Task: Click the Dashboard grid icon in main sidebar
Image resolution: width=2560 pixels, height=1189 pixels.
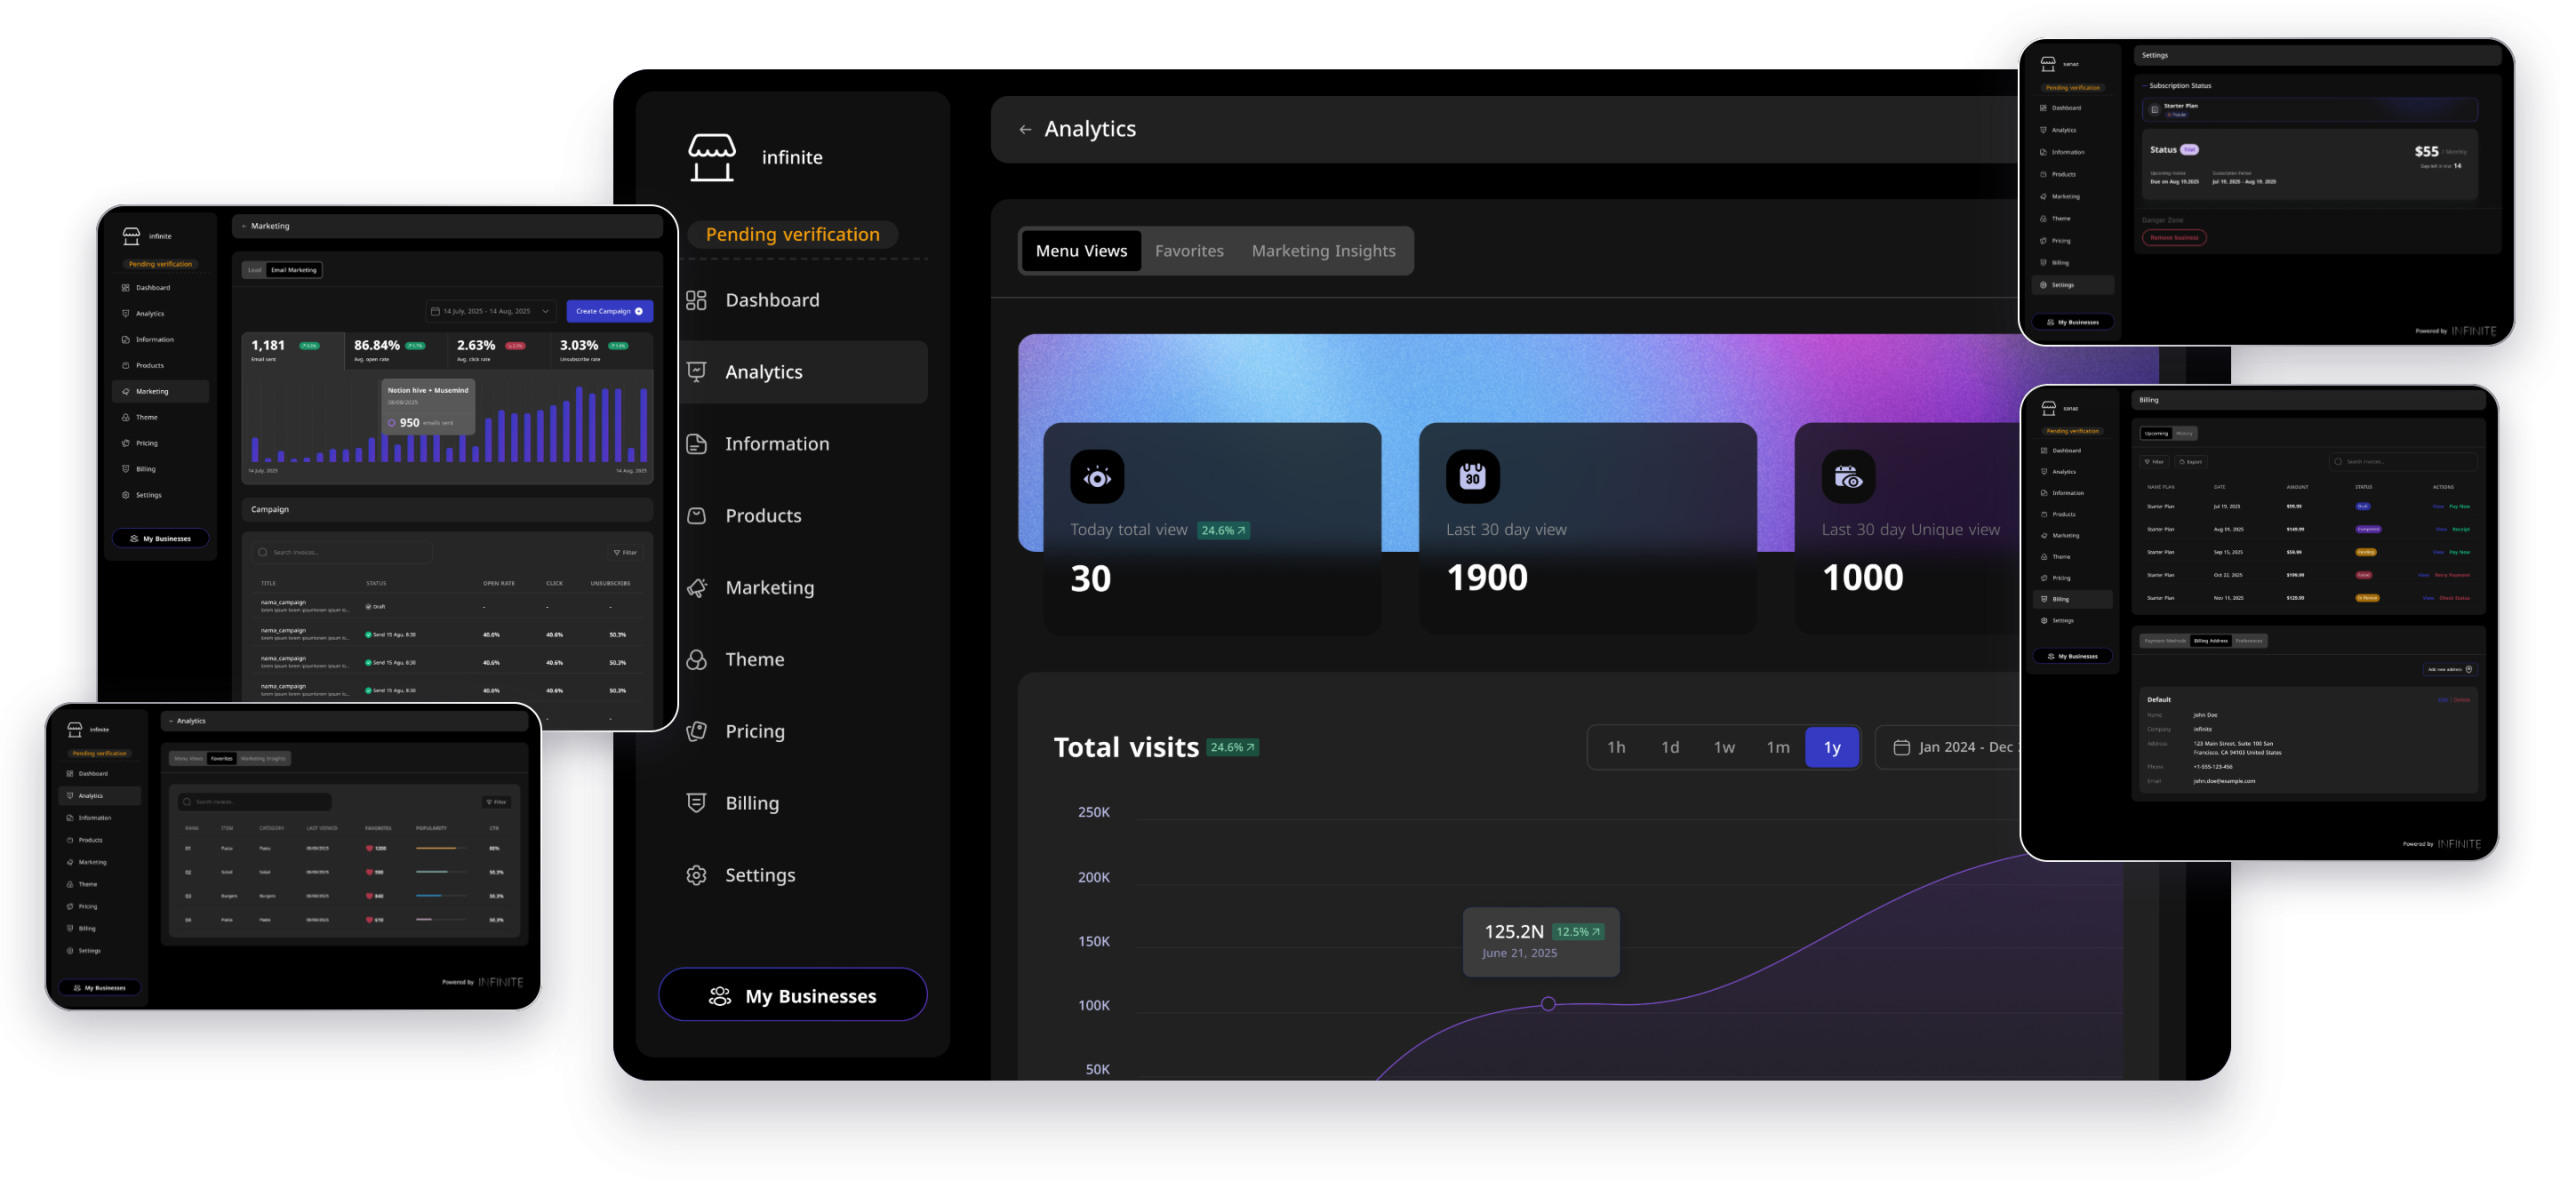Action: [x=696, y=300]
